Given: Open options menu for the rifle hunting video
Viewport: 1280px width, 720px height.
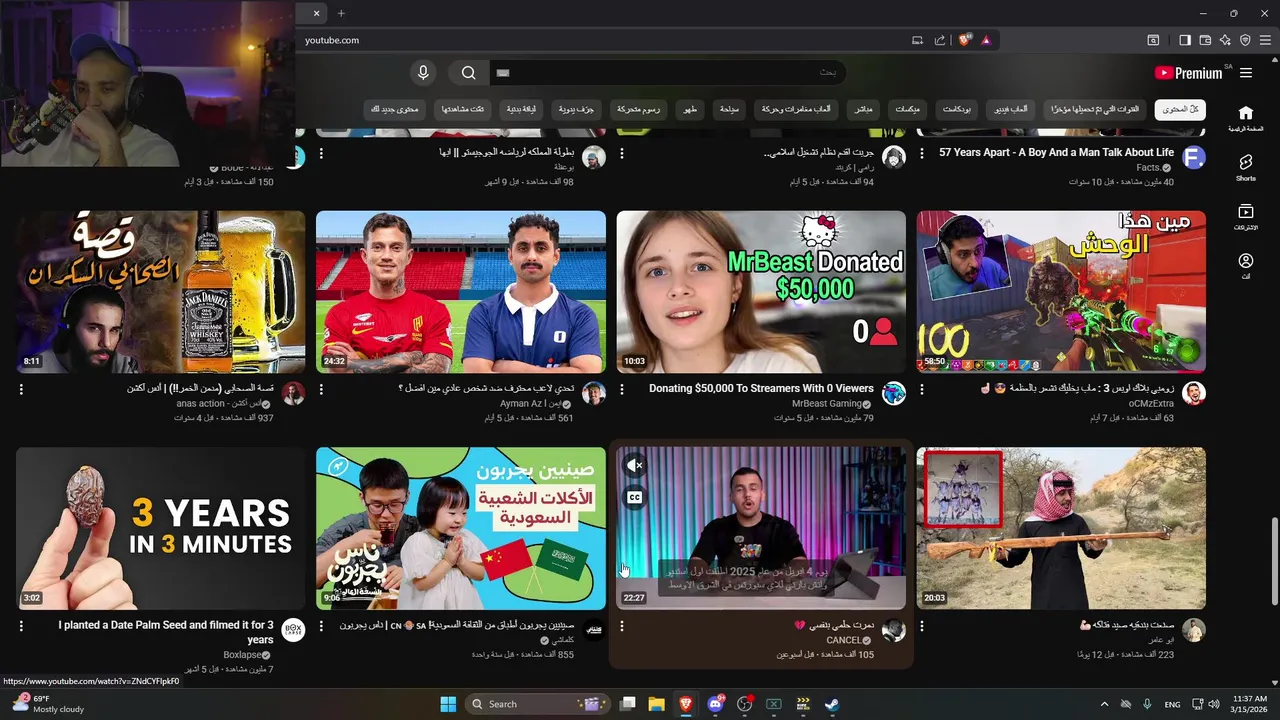Looking at the screenshot, I should 922,626.
